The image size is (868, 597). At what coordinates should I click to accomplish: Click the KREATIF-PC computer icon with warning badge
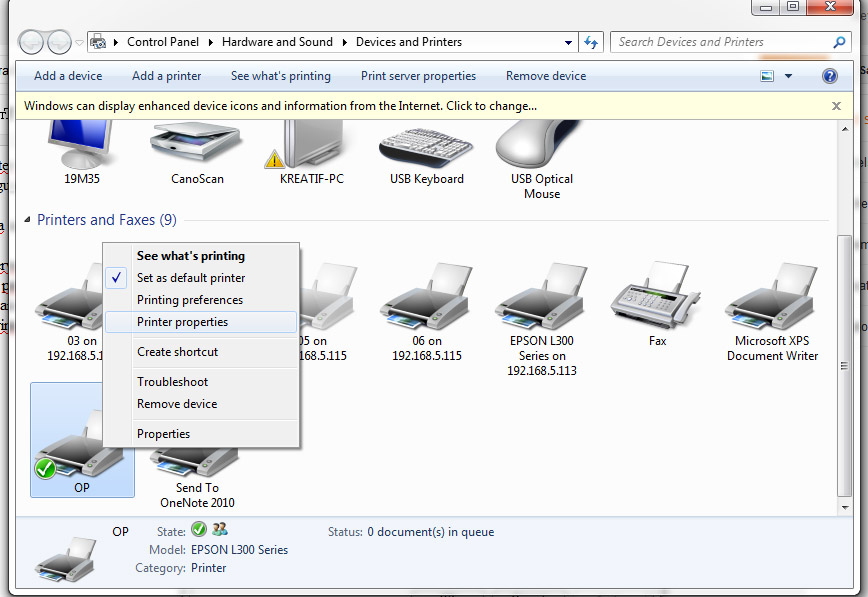click(312, 150)
